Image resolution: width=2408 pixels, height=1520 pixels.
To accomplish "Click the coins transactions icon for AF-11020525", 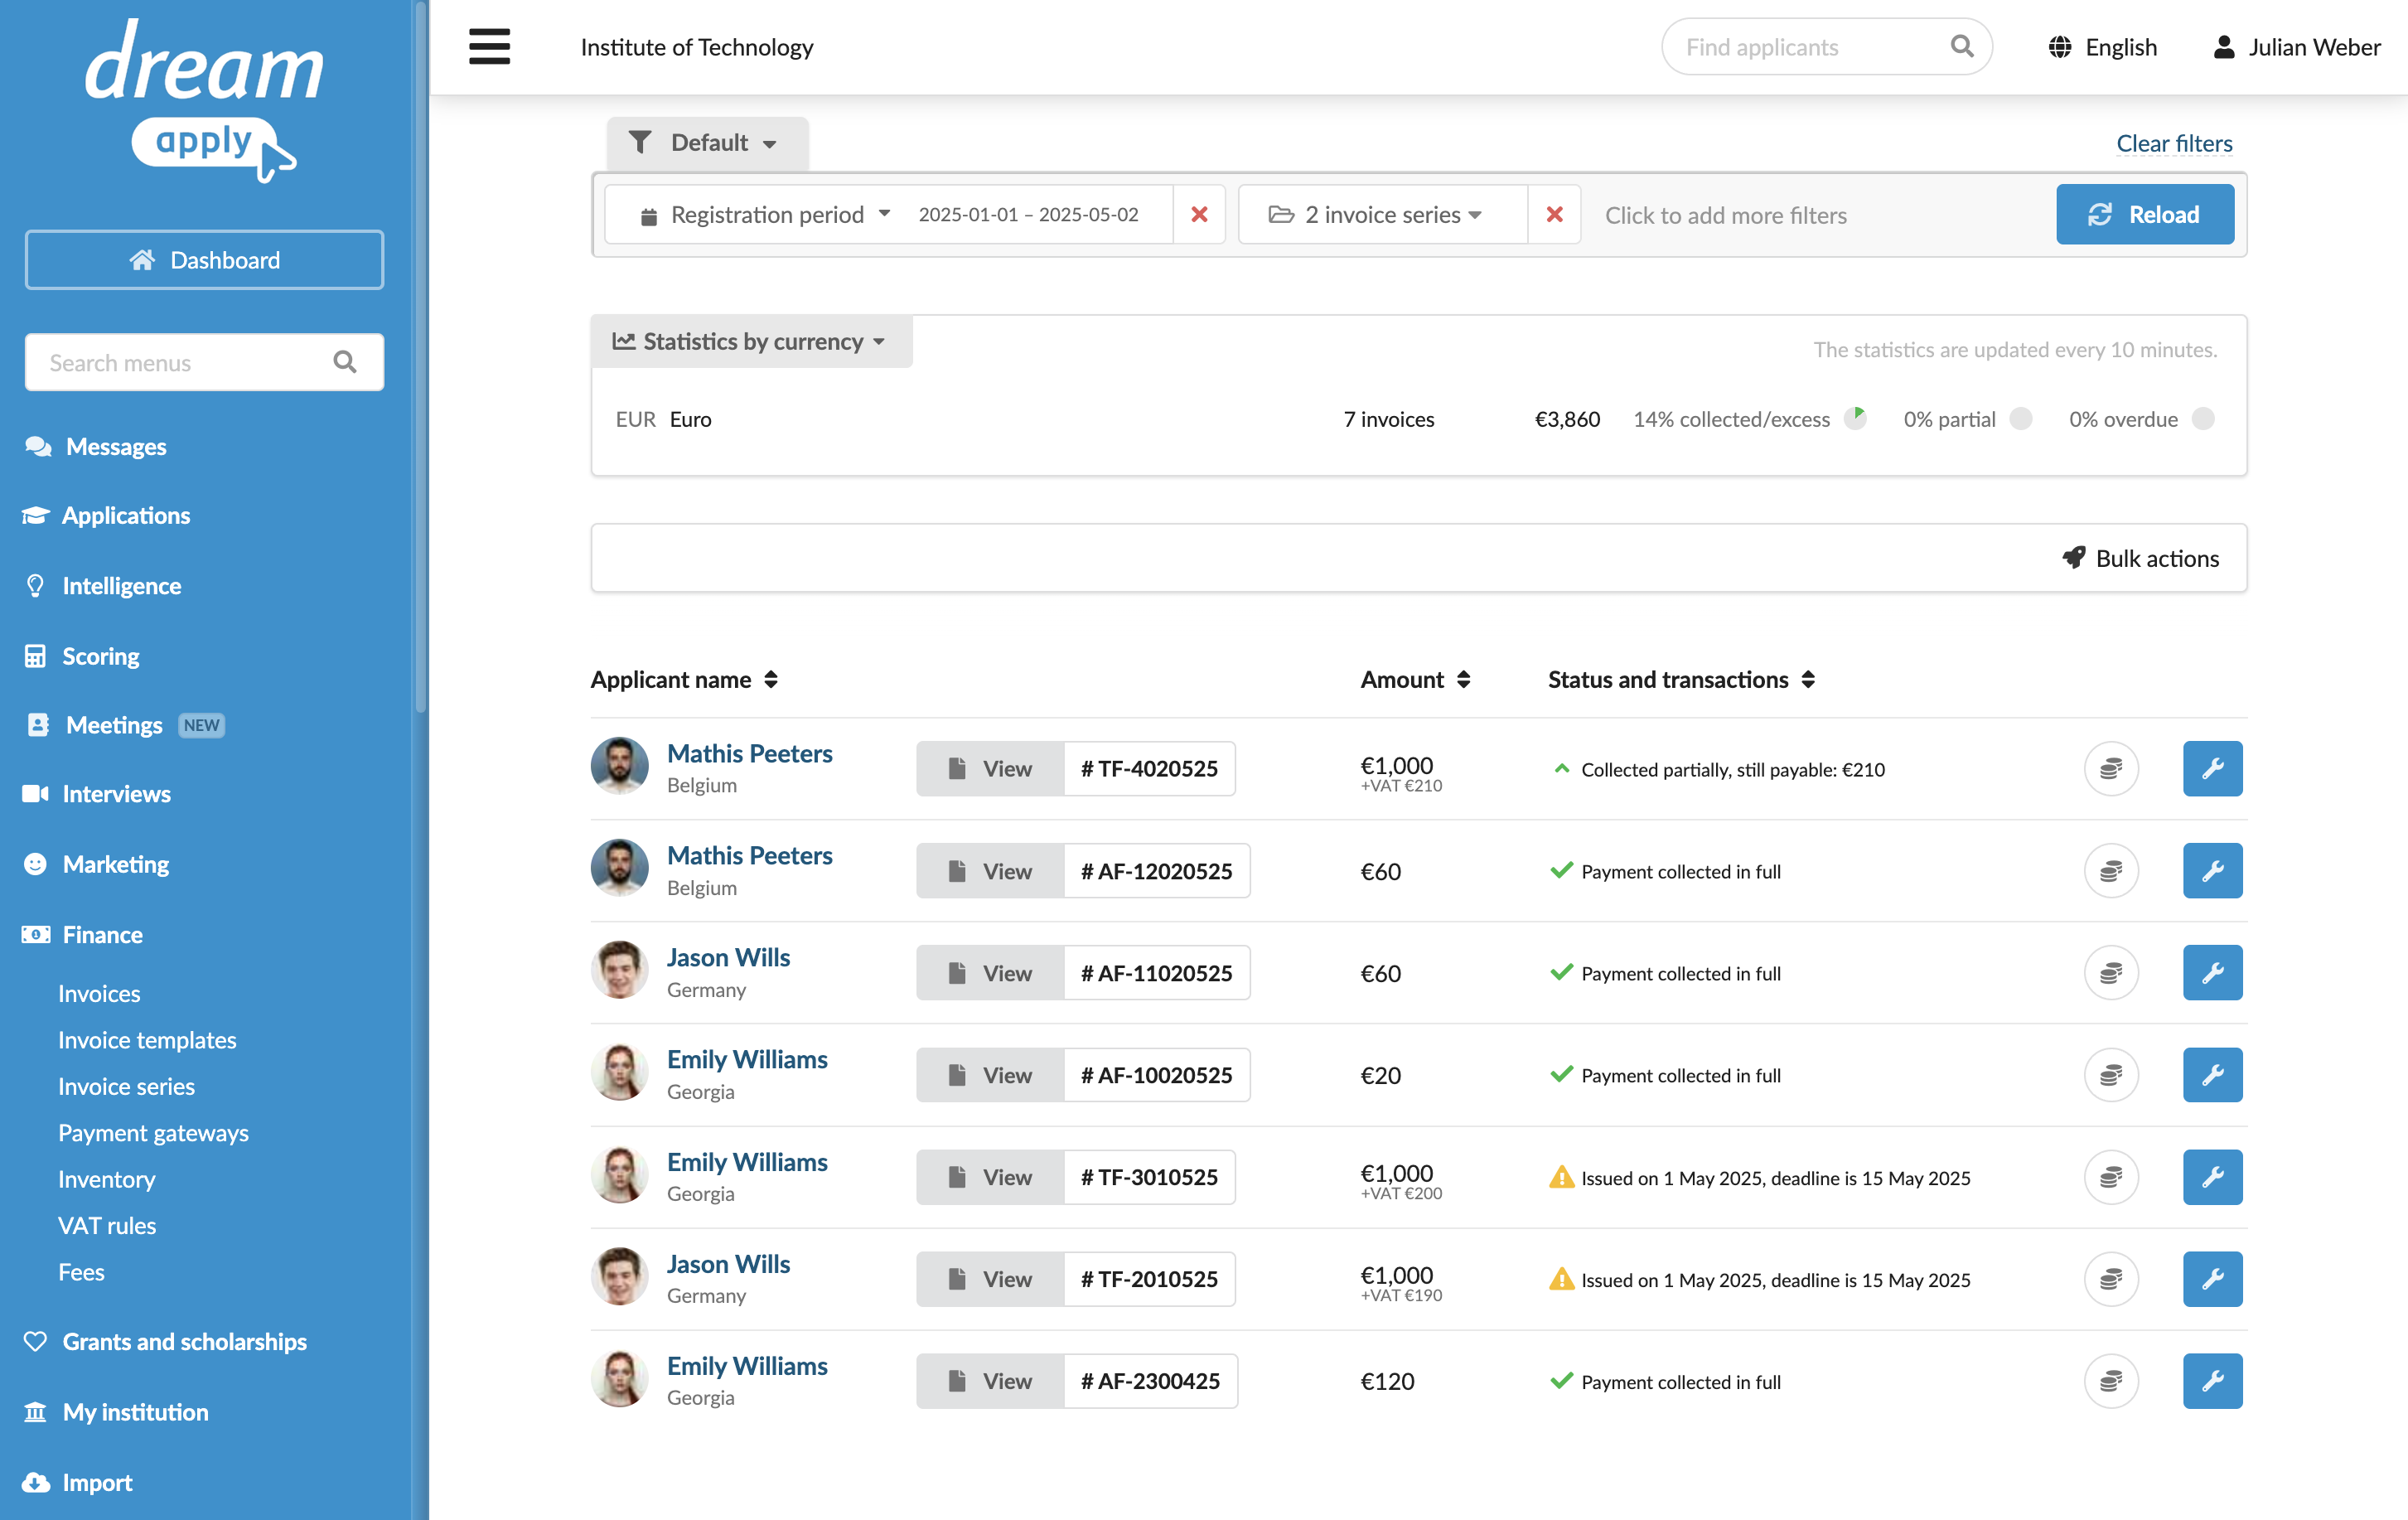I will pos(2111,972).
